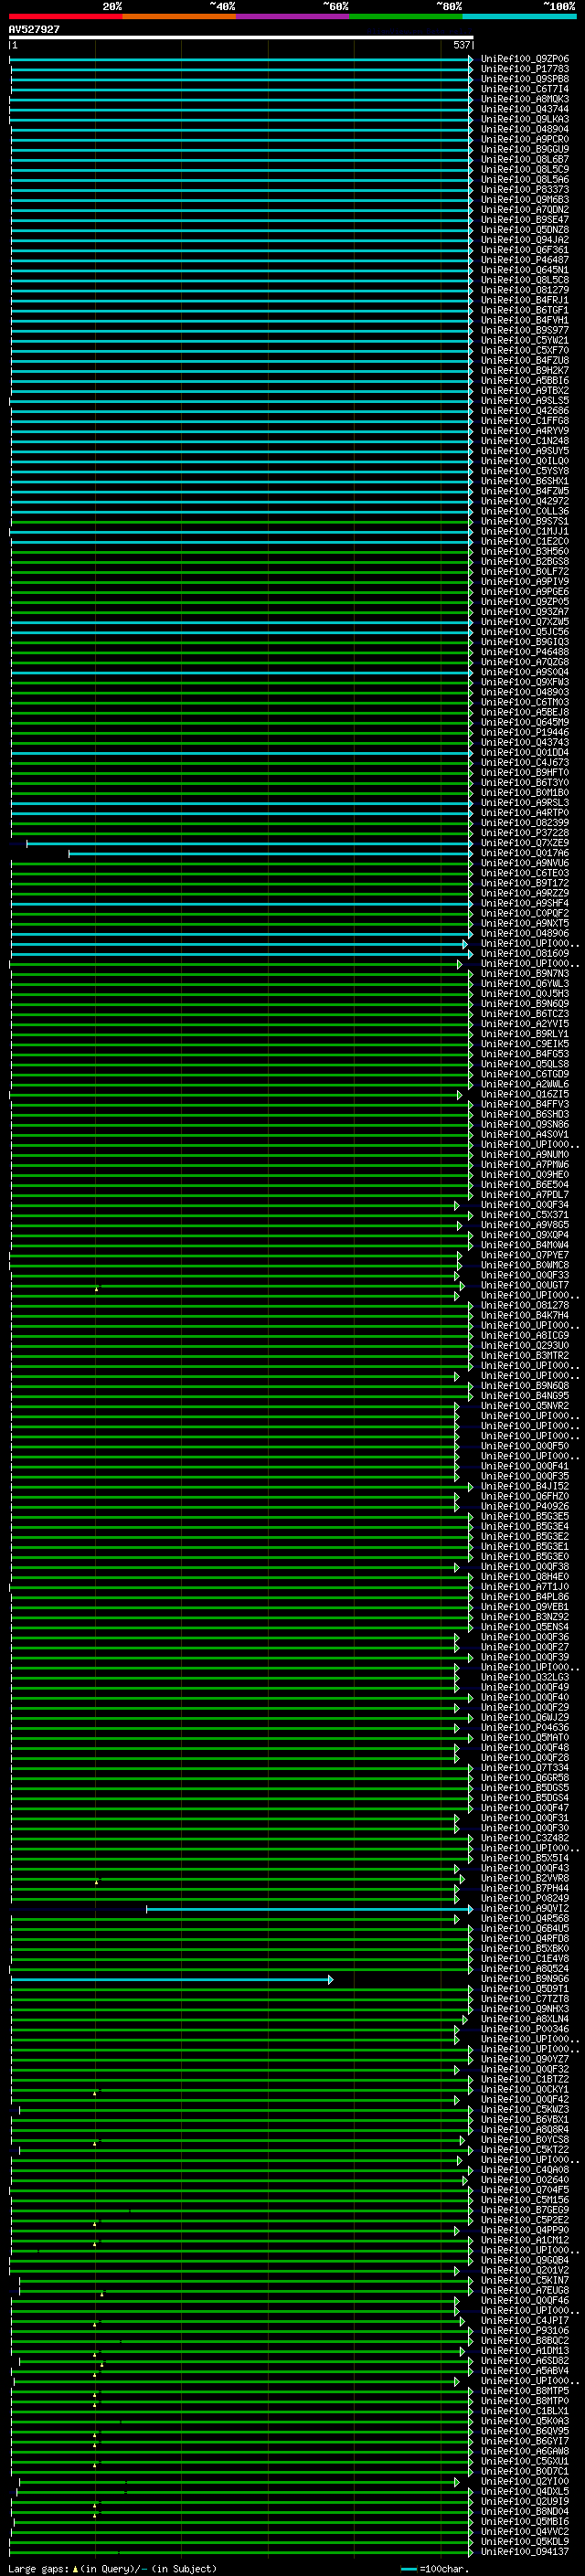Select the UniRef100_O82399 label
Viewport: 585px width, 2576px height.
[x=525, y=823]
